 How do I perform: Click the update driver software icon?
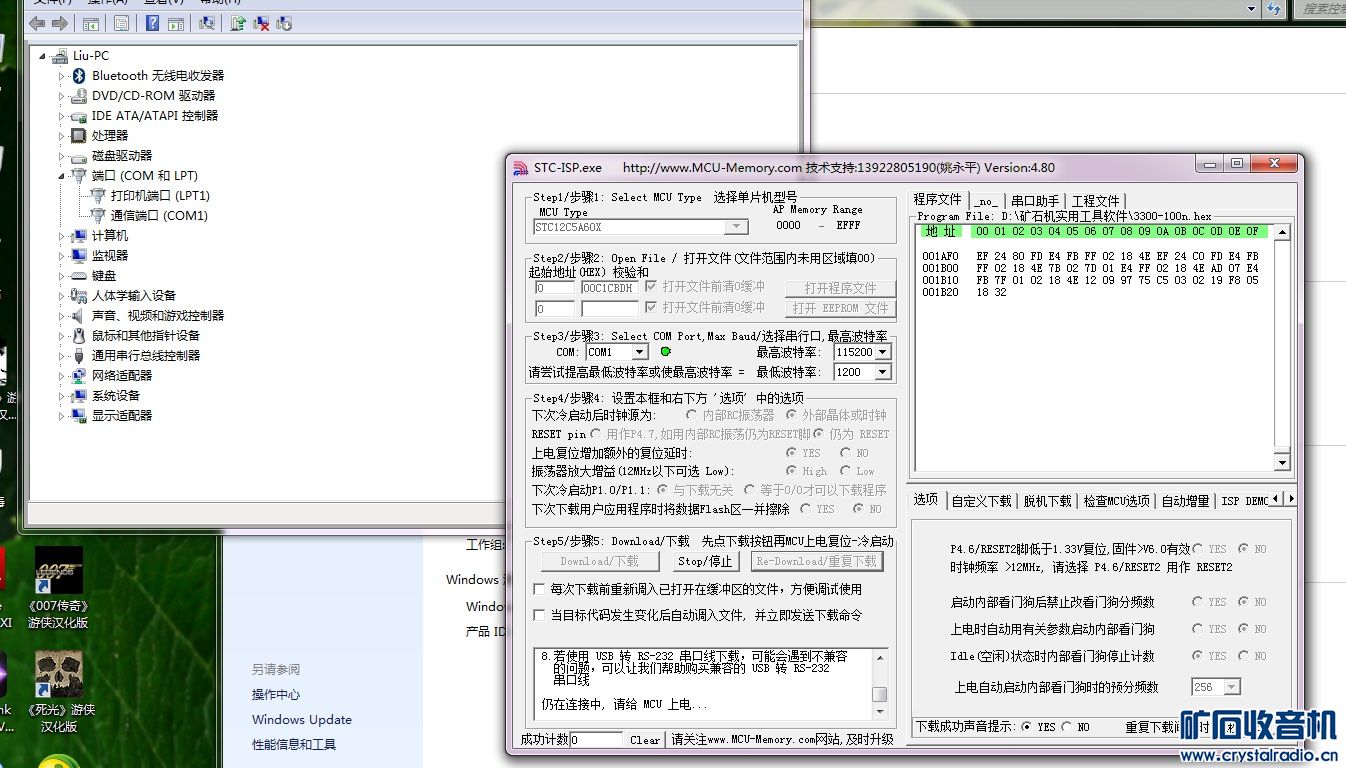[x=237, y=23]
